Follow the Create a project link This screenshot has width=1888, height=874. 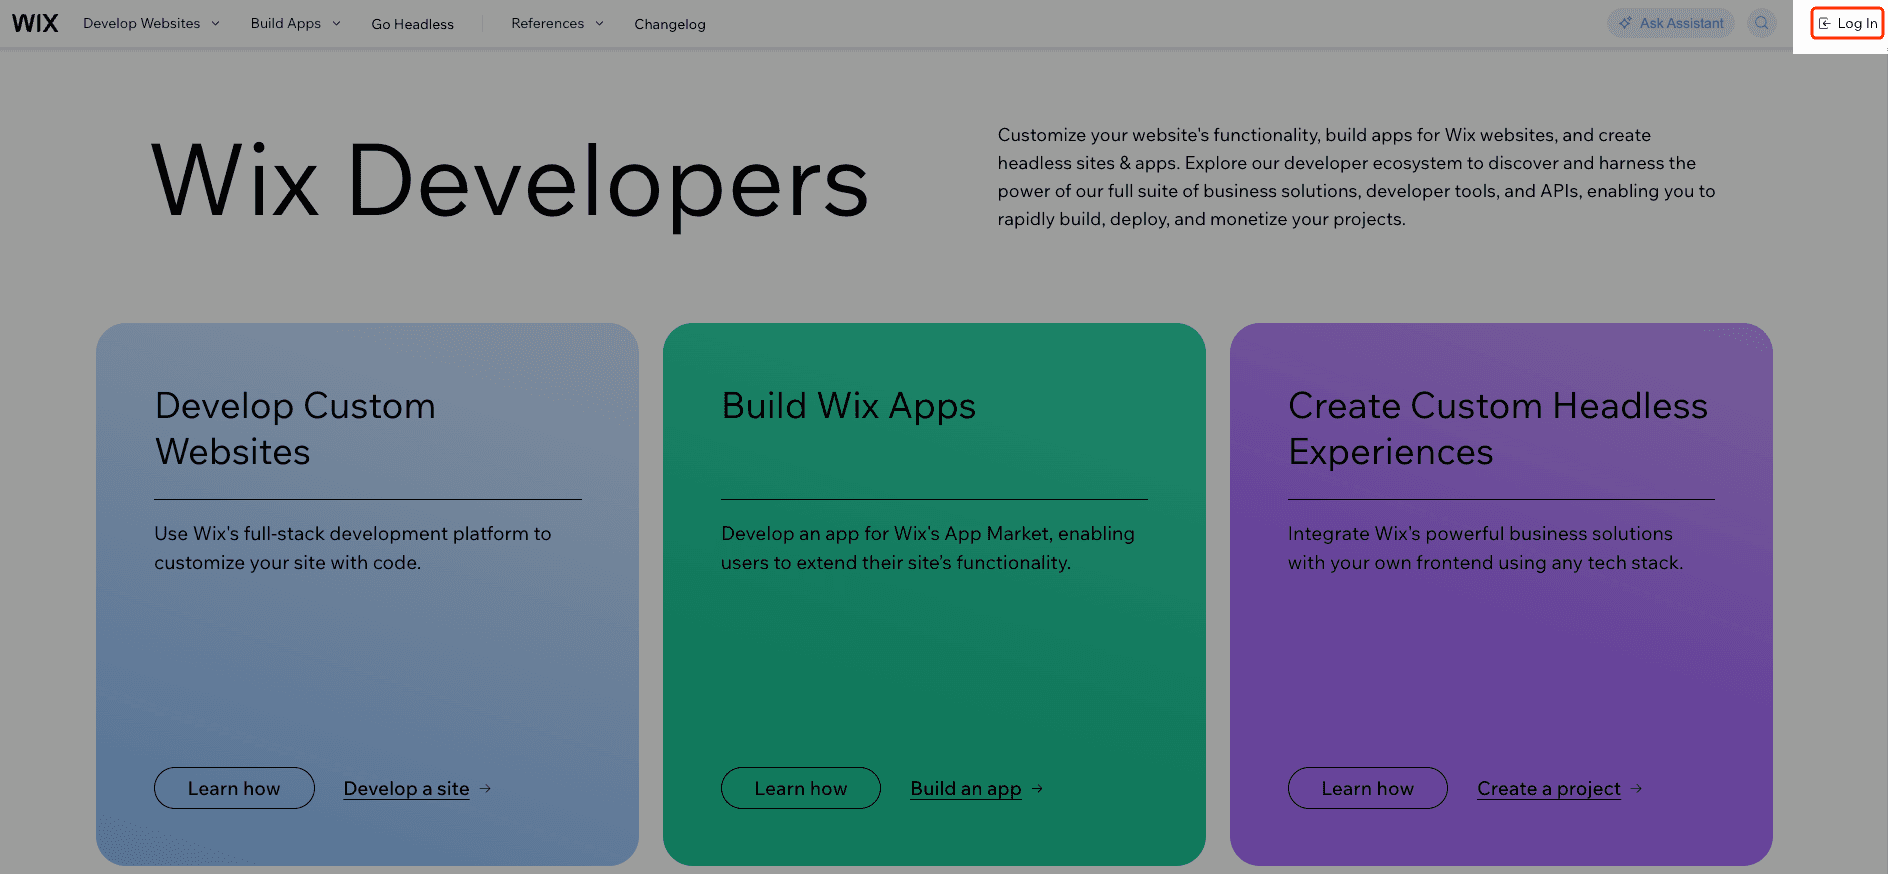tap(1549, 789)
